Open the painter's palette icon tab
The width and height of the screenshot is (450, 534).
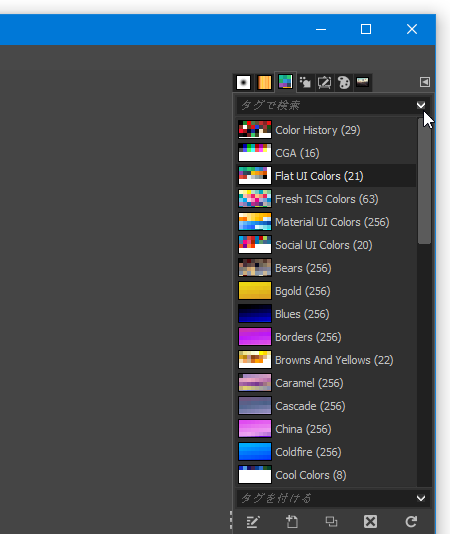point(344,82)
